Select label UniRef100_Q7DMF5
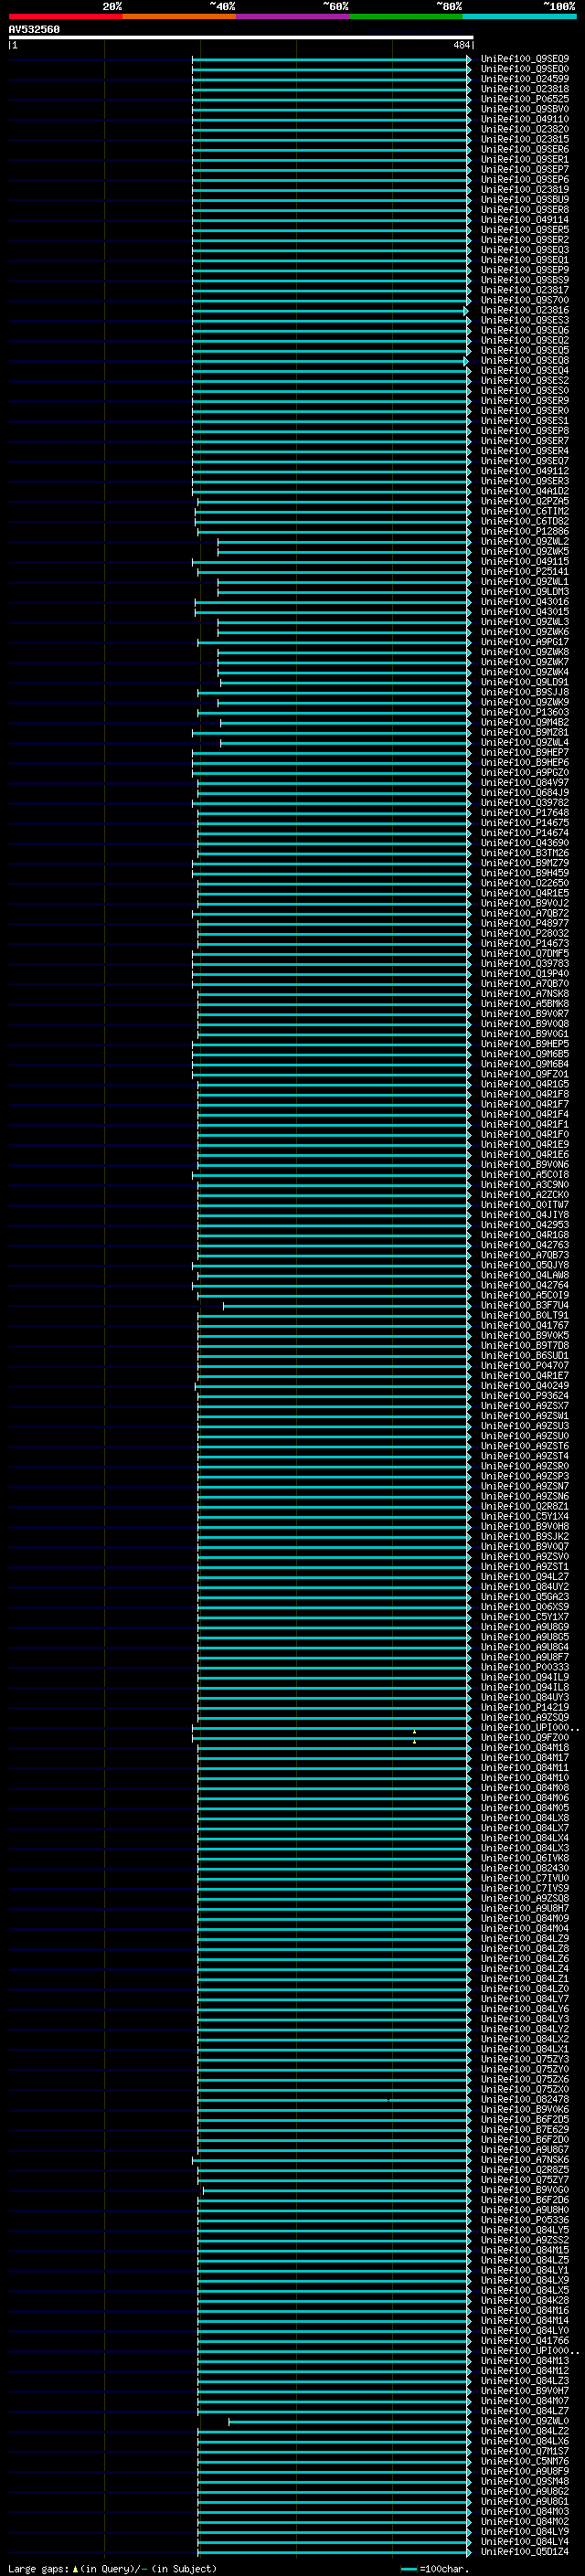The width and height of the screenshot is (585, 2576). pyautogui.click(x=525, y=954)
